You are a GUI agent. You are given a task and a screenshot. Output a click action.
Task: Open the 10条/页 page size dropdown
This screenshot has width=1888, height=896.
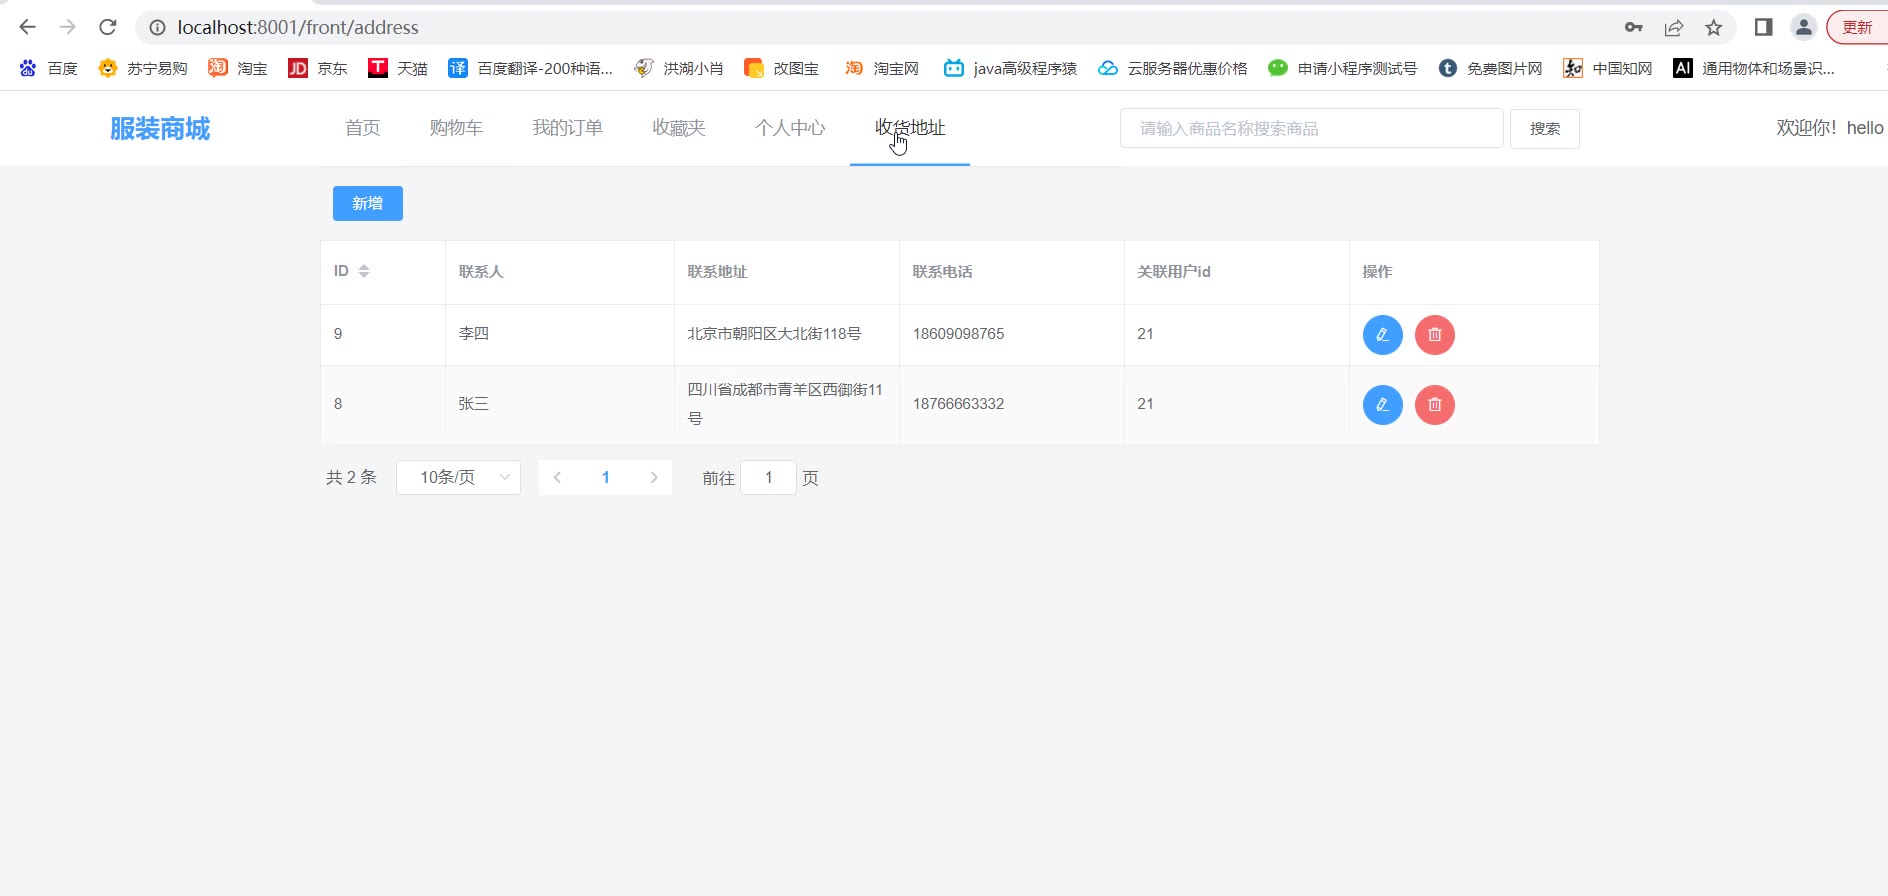coord(458,478)
